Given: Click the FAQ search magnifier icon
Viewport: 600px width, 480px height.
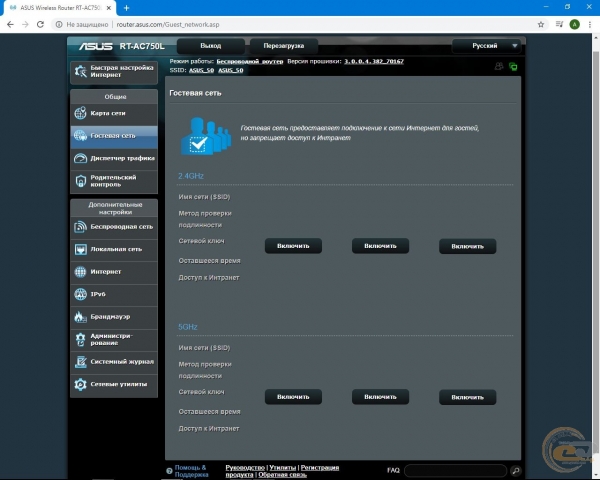Looking at the screenshot, I should click(x=516, y=470).
